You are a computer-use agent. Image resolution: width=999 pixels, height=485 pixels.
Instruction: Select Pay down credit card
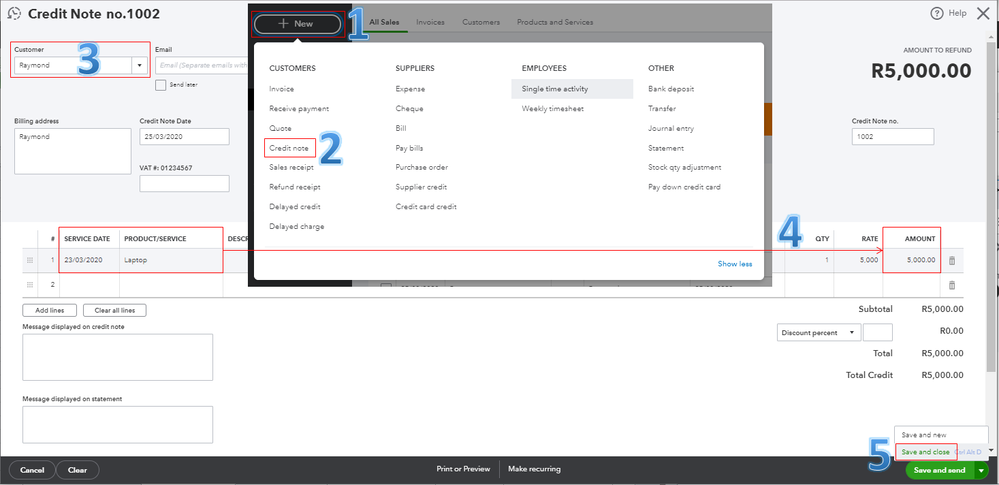[x=684, y=187]
